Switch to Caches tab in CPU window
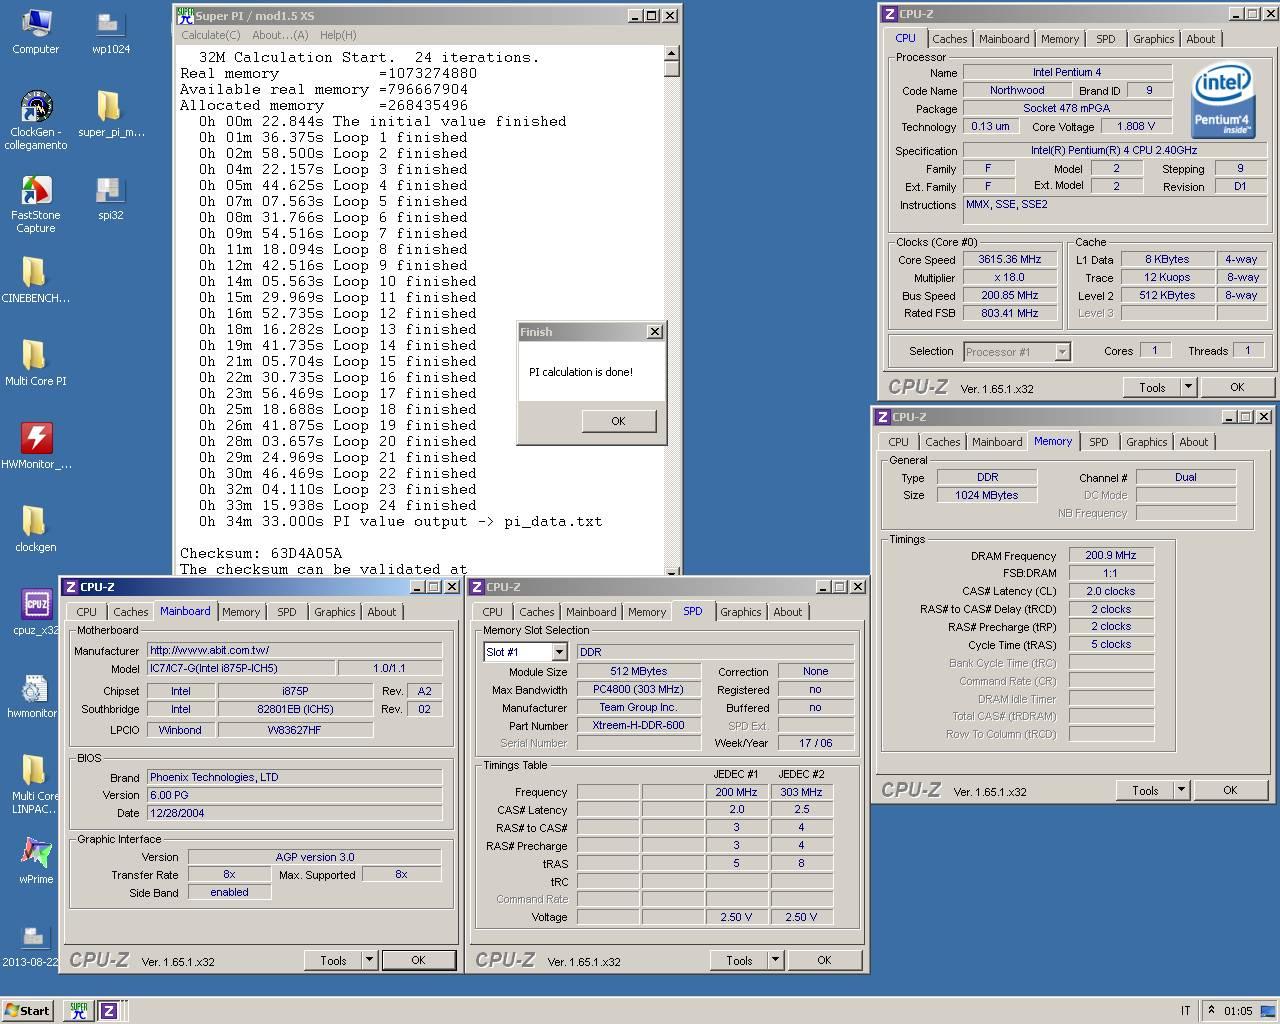The image size is (1280, 1024). [949, 39]
